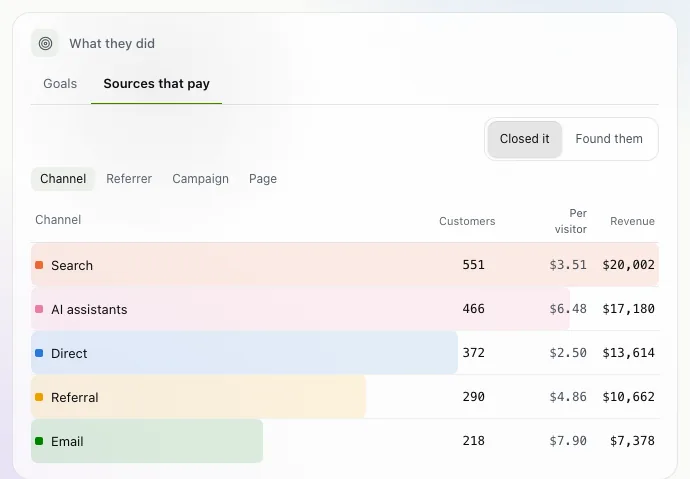Image resolution: width=690 pixels, height=479 pixels.
Task: Click the $20,002 revenue value
Action: pyautogui.click(x=628, y=265)
